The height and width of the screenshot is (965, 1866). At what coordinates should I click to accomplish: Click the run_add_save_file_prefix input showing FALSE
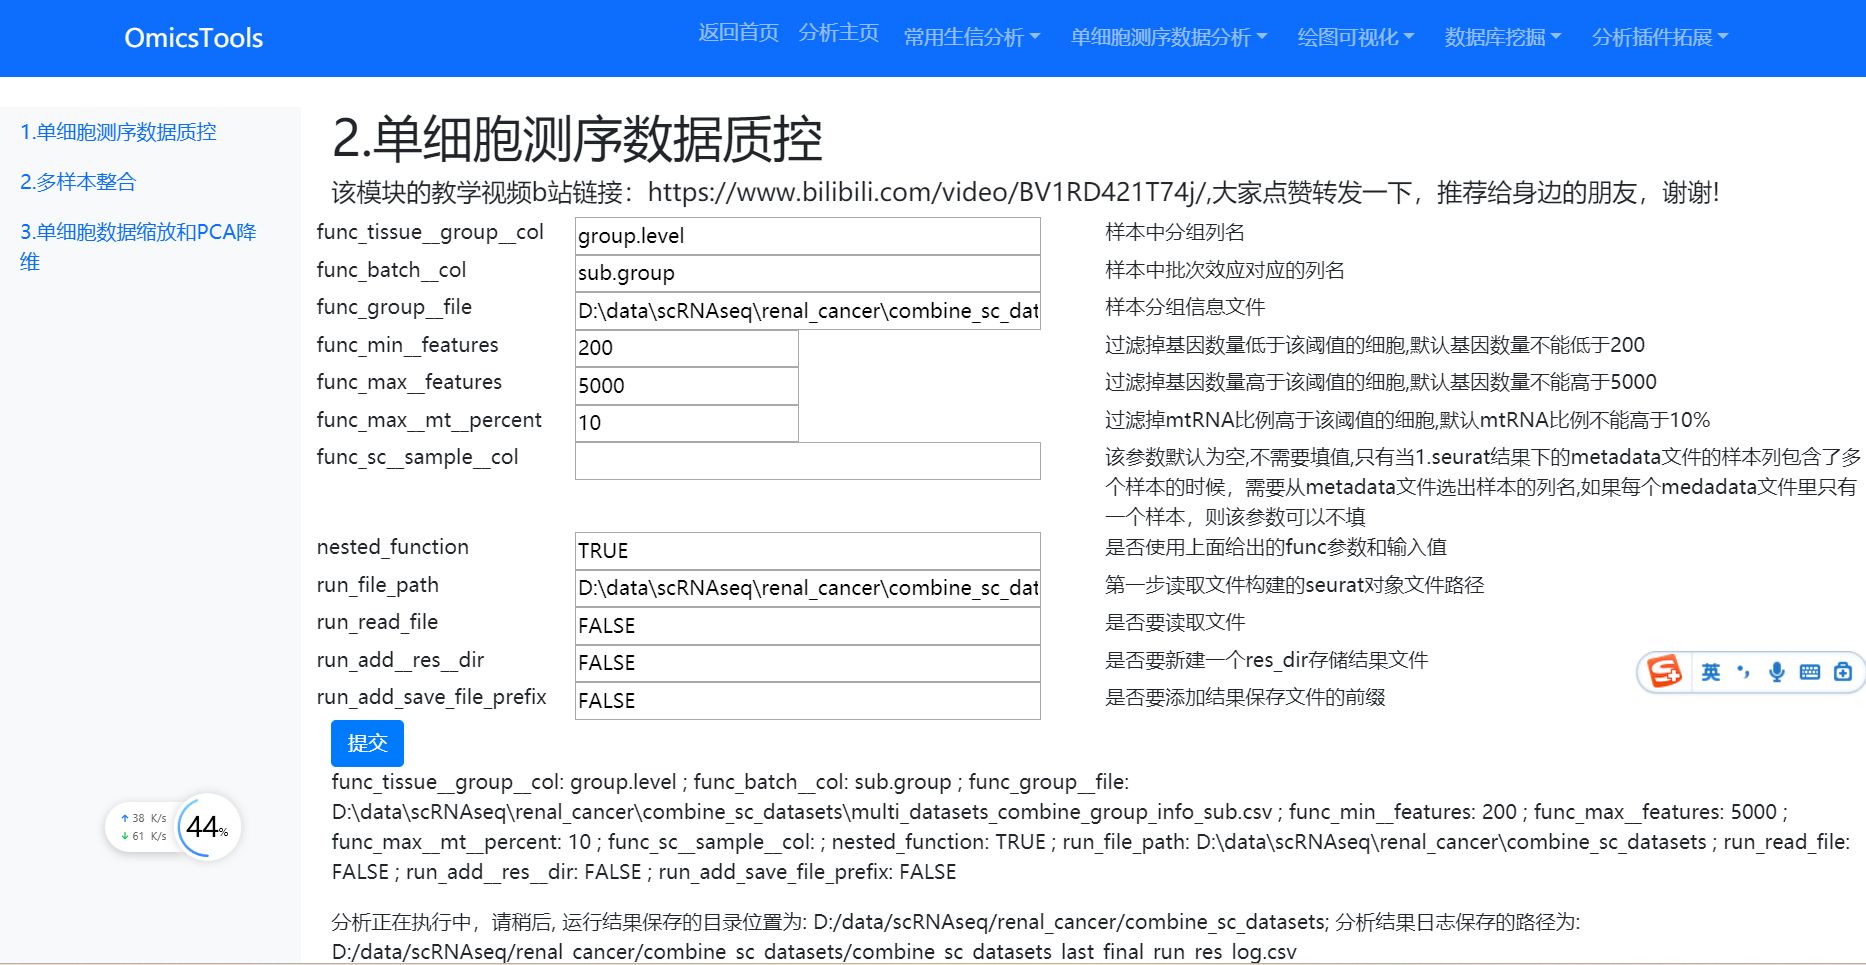click(808, 701)
